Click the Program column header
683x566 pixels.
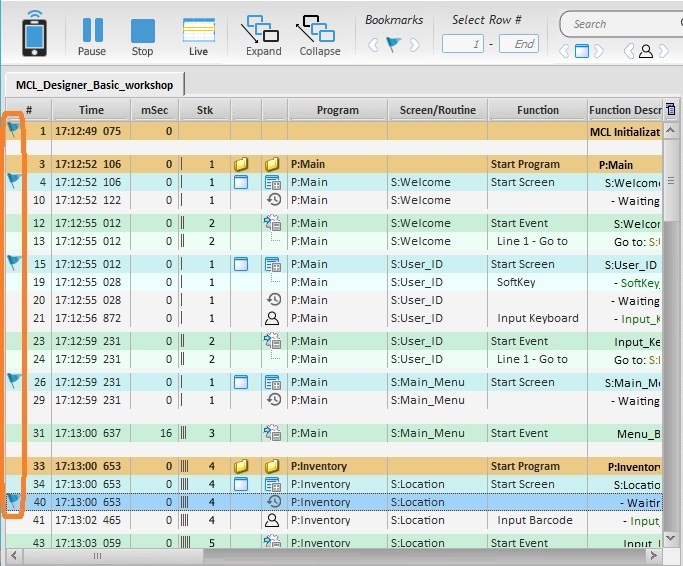(337, 110)
